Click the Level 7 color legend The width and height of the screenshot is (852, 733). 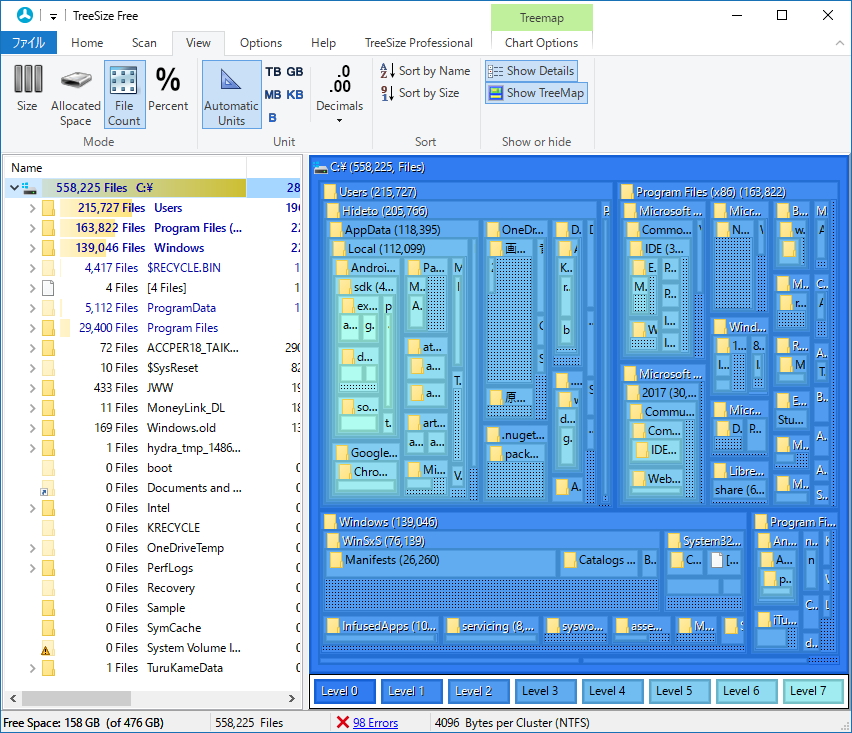tap(813, 691)
